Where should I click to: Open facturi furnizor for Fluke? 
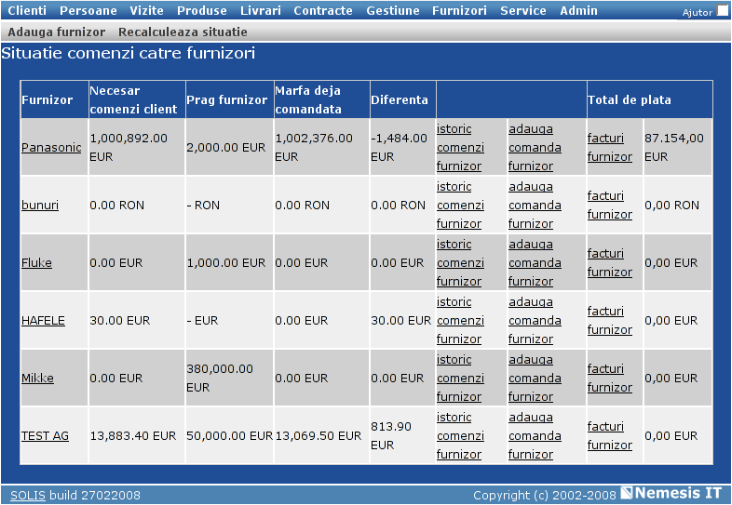610,263
